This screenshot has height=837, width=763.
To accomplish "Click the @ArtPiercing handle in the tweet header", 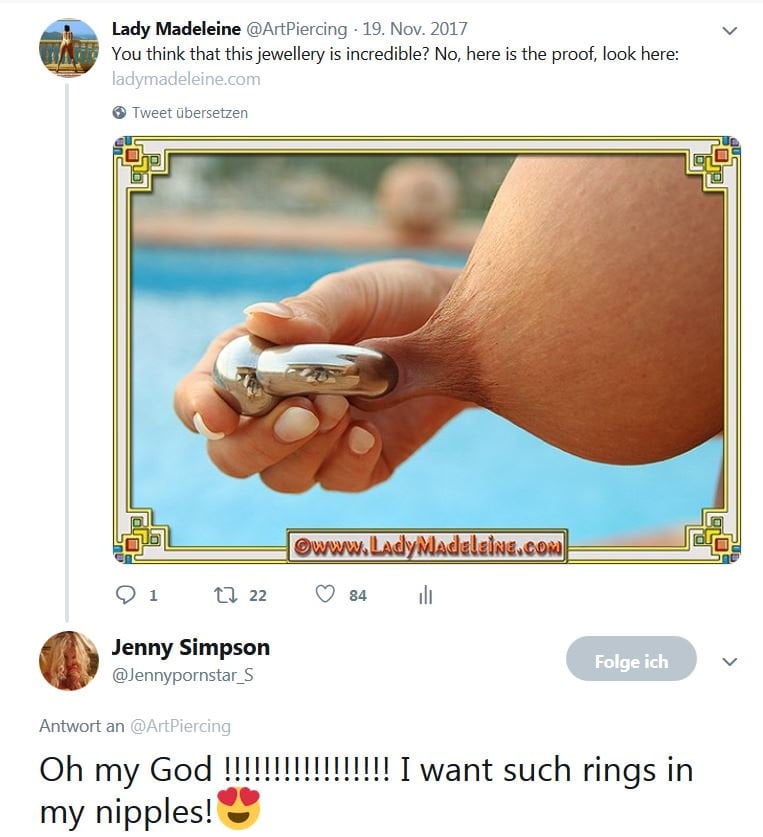I will pos(296,28).
